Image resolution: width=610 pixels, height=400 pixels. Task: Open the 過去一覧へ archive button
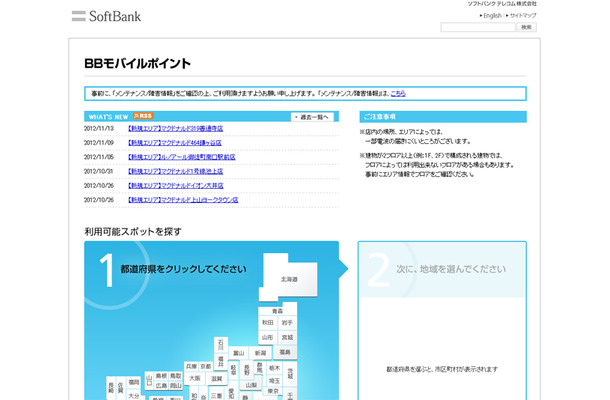click(312, 117)
